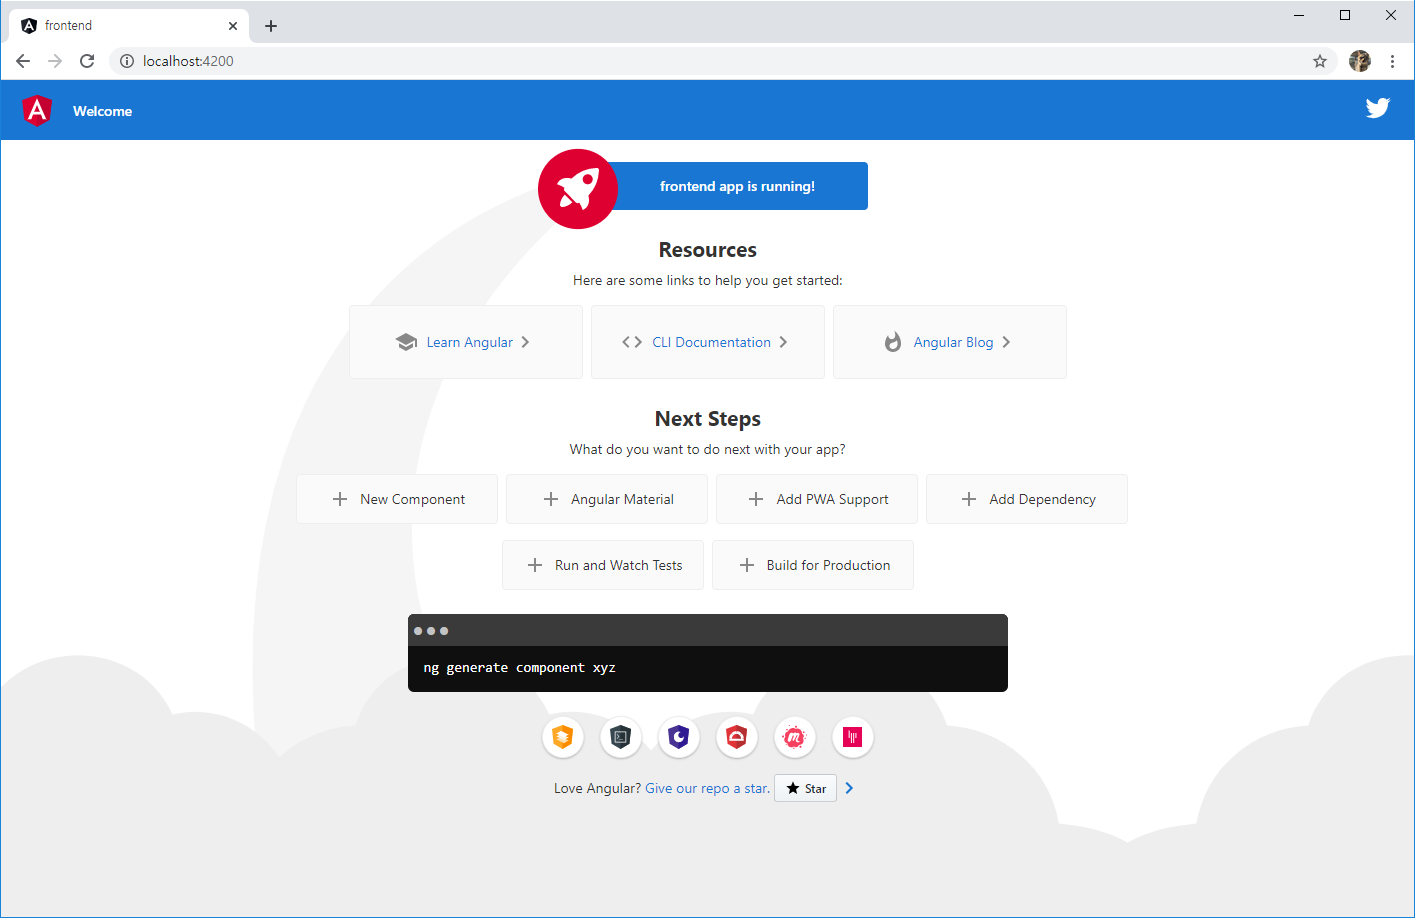Click the Welcome text in header
Screen dimensions: 1415x918
pyautogui.click(x=102, y=111)
